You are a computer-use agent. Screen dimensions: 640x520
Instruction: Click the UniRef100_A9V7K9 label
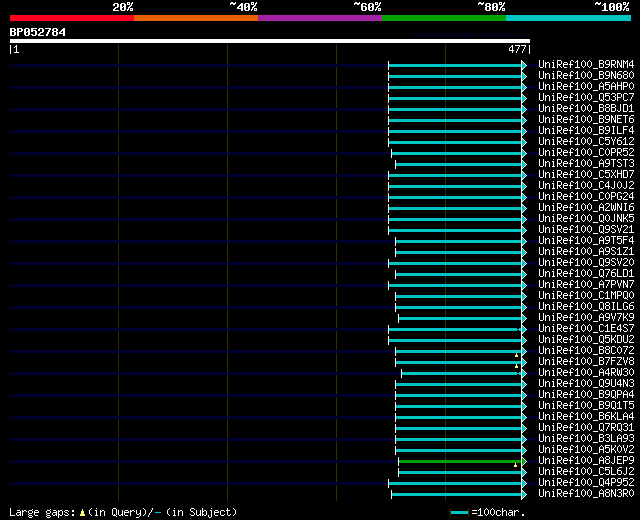click(x=586, y=318)
